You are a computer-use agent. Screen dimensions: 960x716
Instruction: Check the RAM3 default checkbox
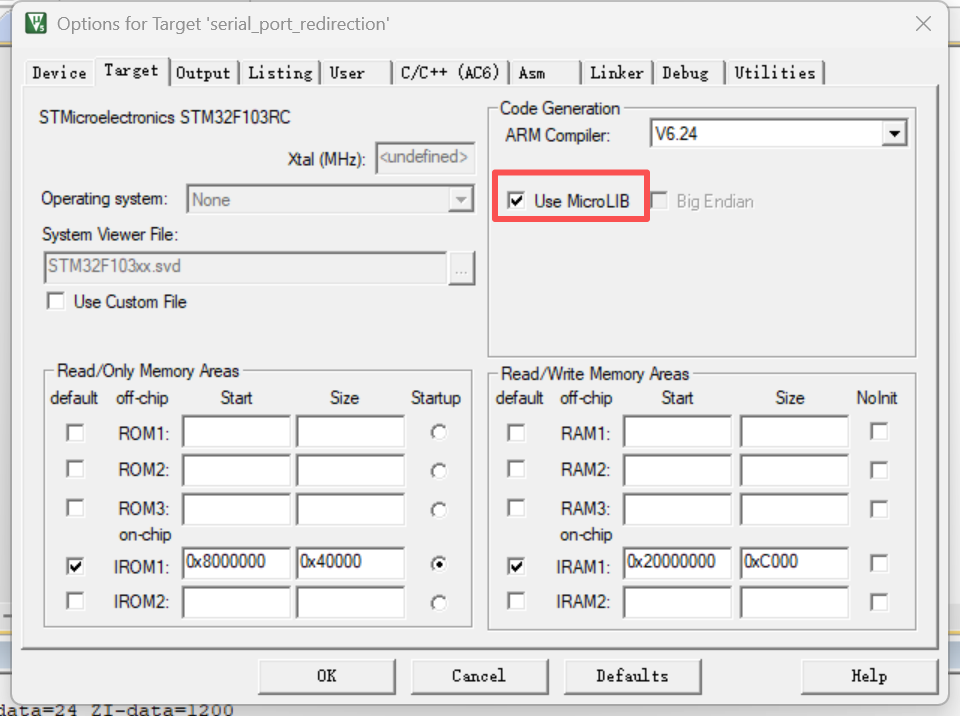pos(516,508)
